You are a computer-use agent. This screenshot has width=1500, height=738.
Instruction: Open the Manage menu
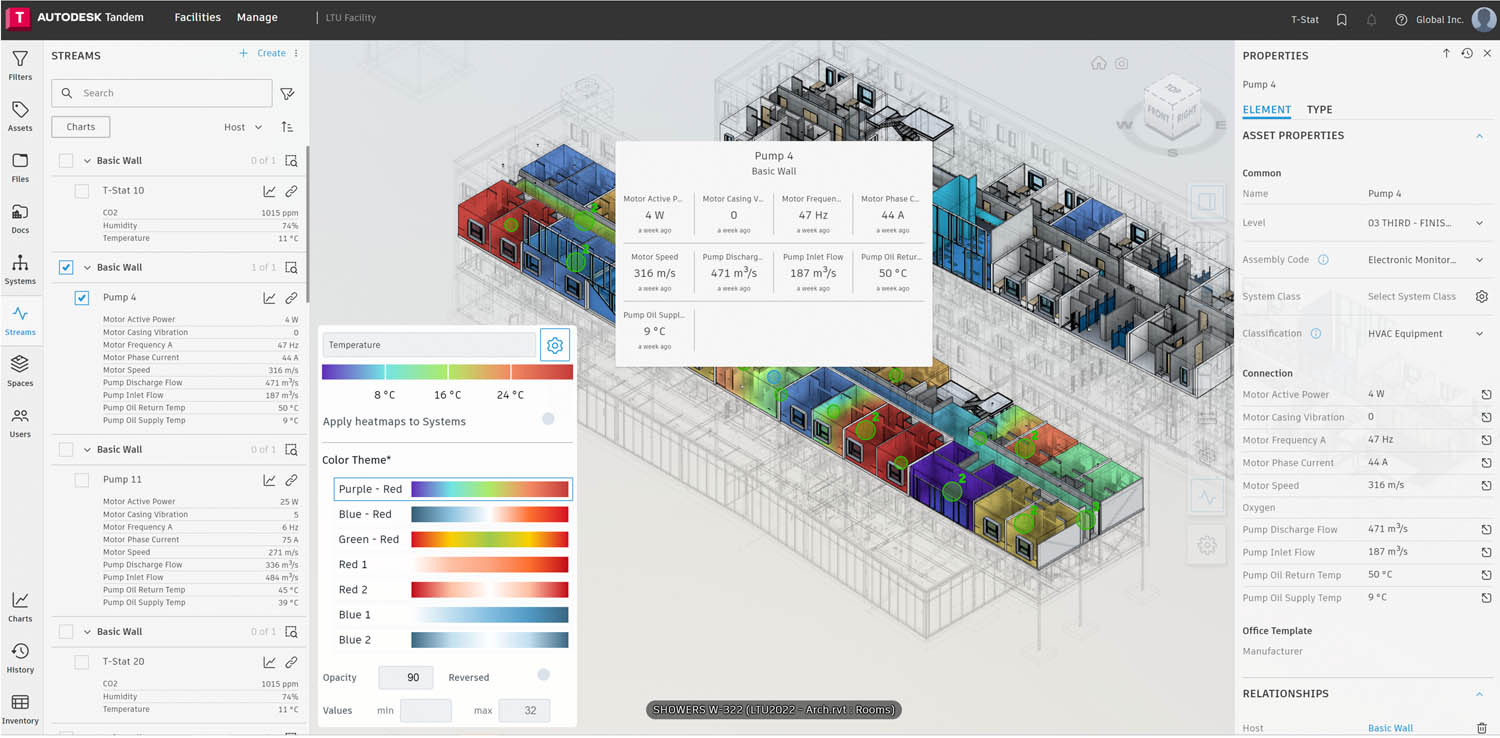(256, 17)
